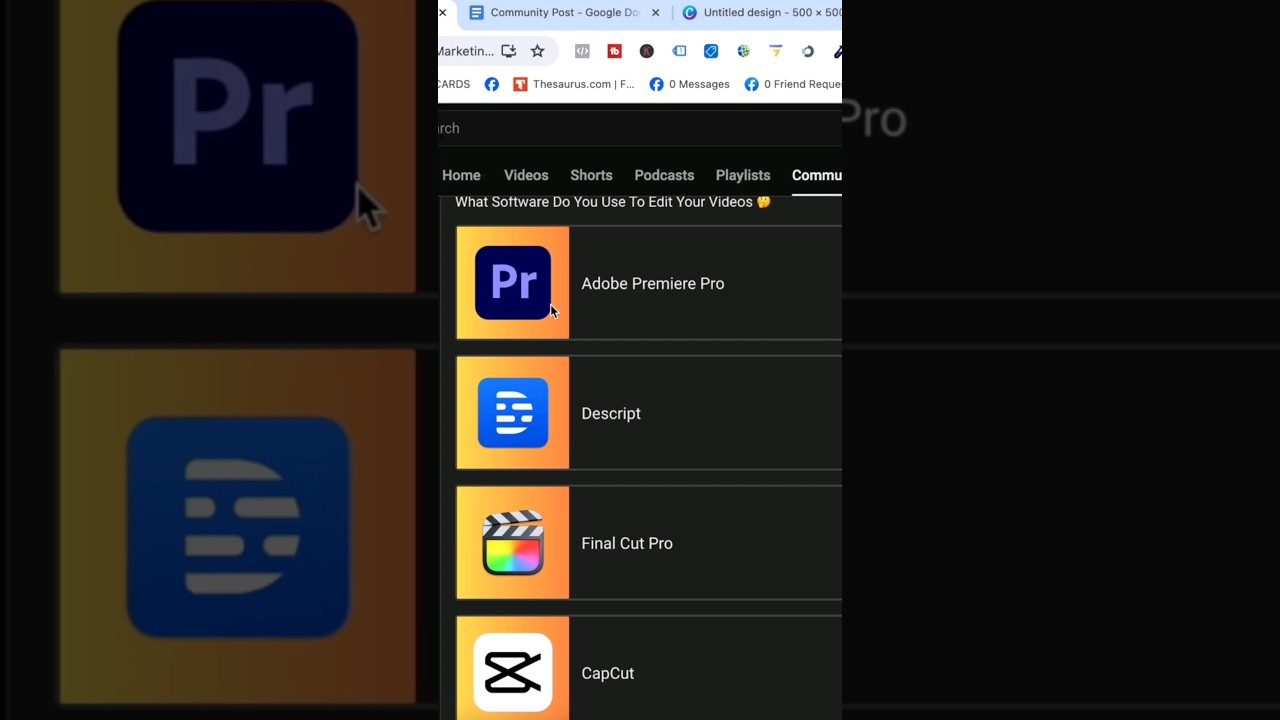Vote for the Adobe Premiere Pro option
The image size is (1280, 720).
point(649,283)
